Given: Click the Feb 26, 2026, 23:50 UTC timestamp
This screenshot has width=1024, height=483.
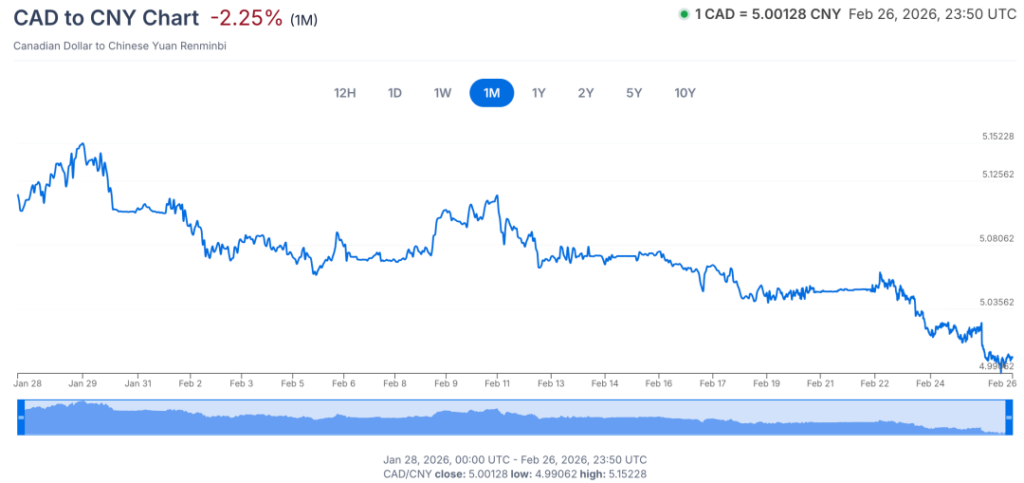Looking at the screenshot, I should [x=931, y=14].
